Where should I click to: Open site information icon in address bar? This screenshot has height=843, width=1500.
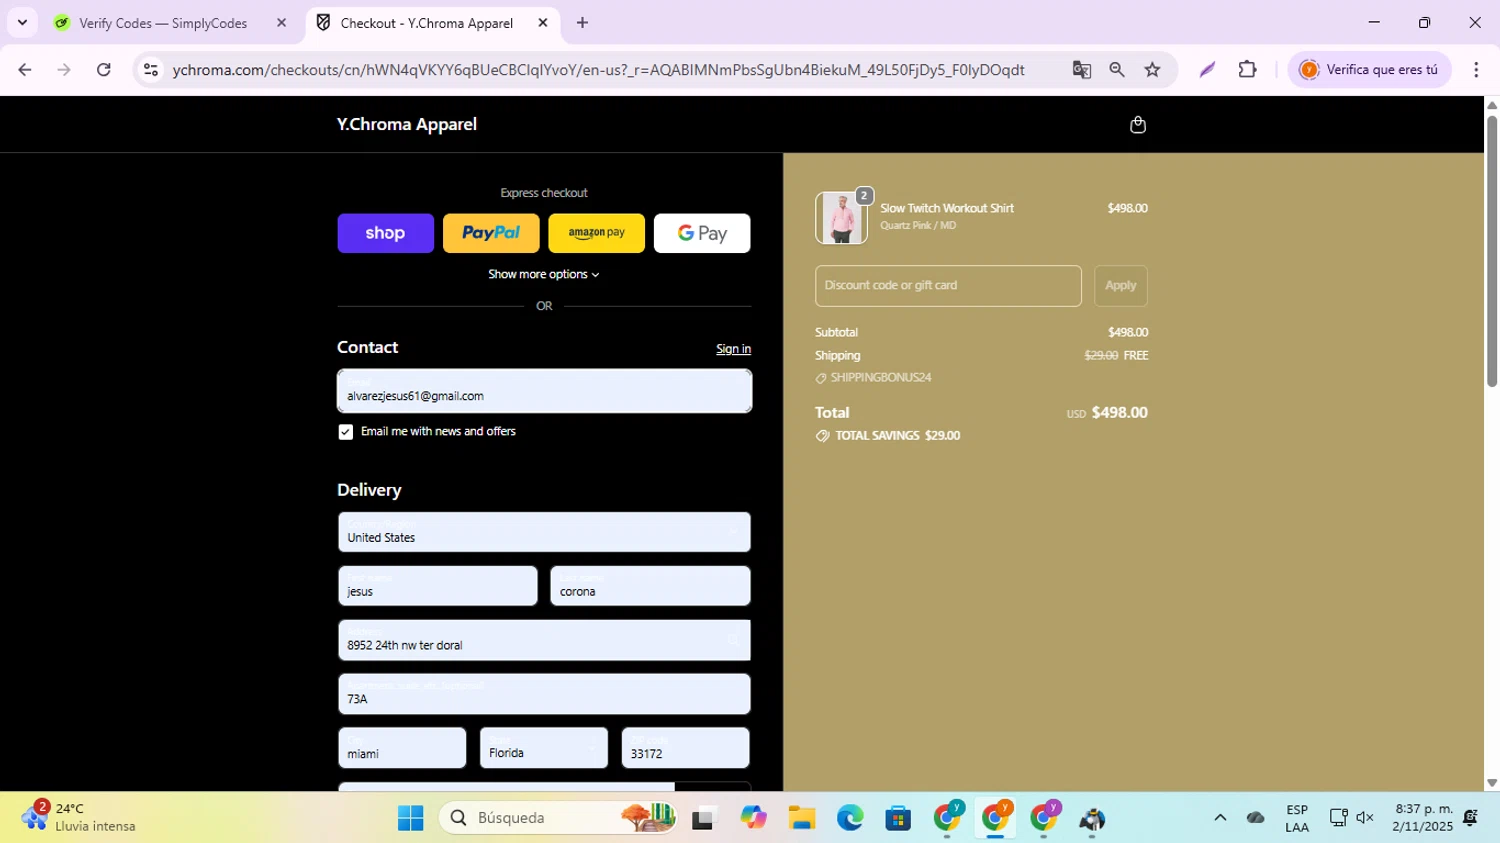[x=151, y=70]
